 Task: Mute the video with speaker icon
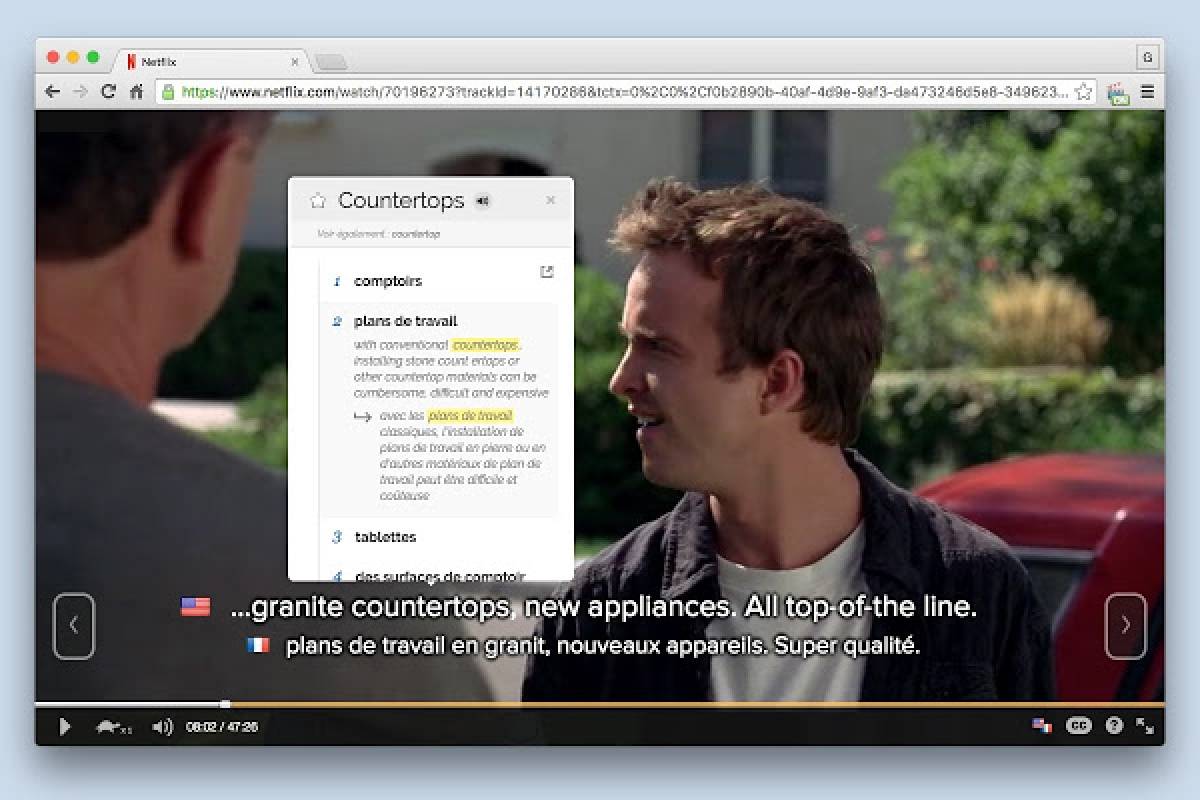pyautogui.click(x=162, y=727)
